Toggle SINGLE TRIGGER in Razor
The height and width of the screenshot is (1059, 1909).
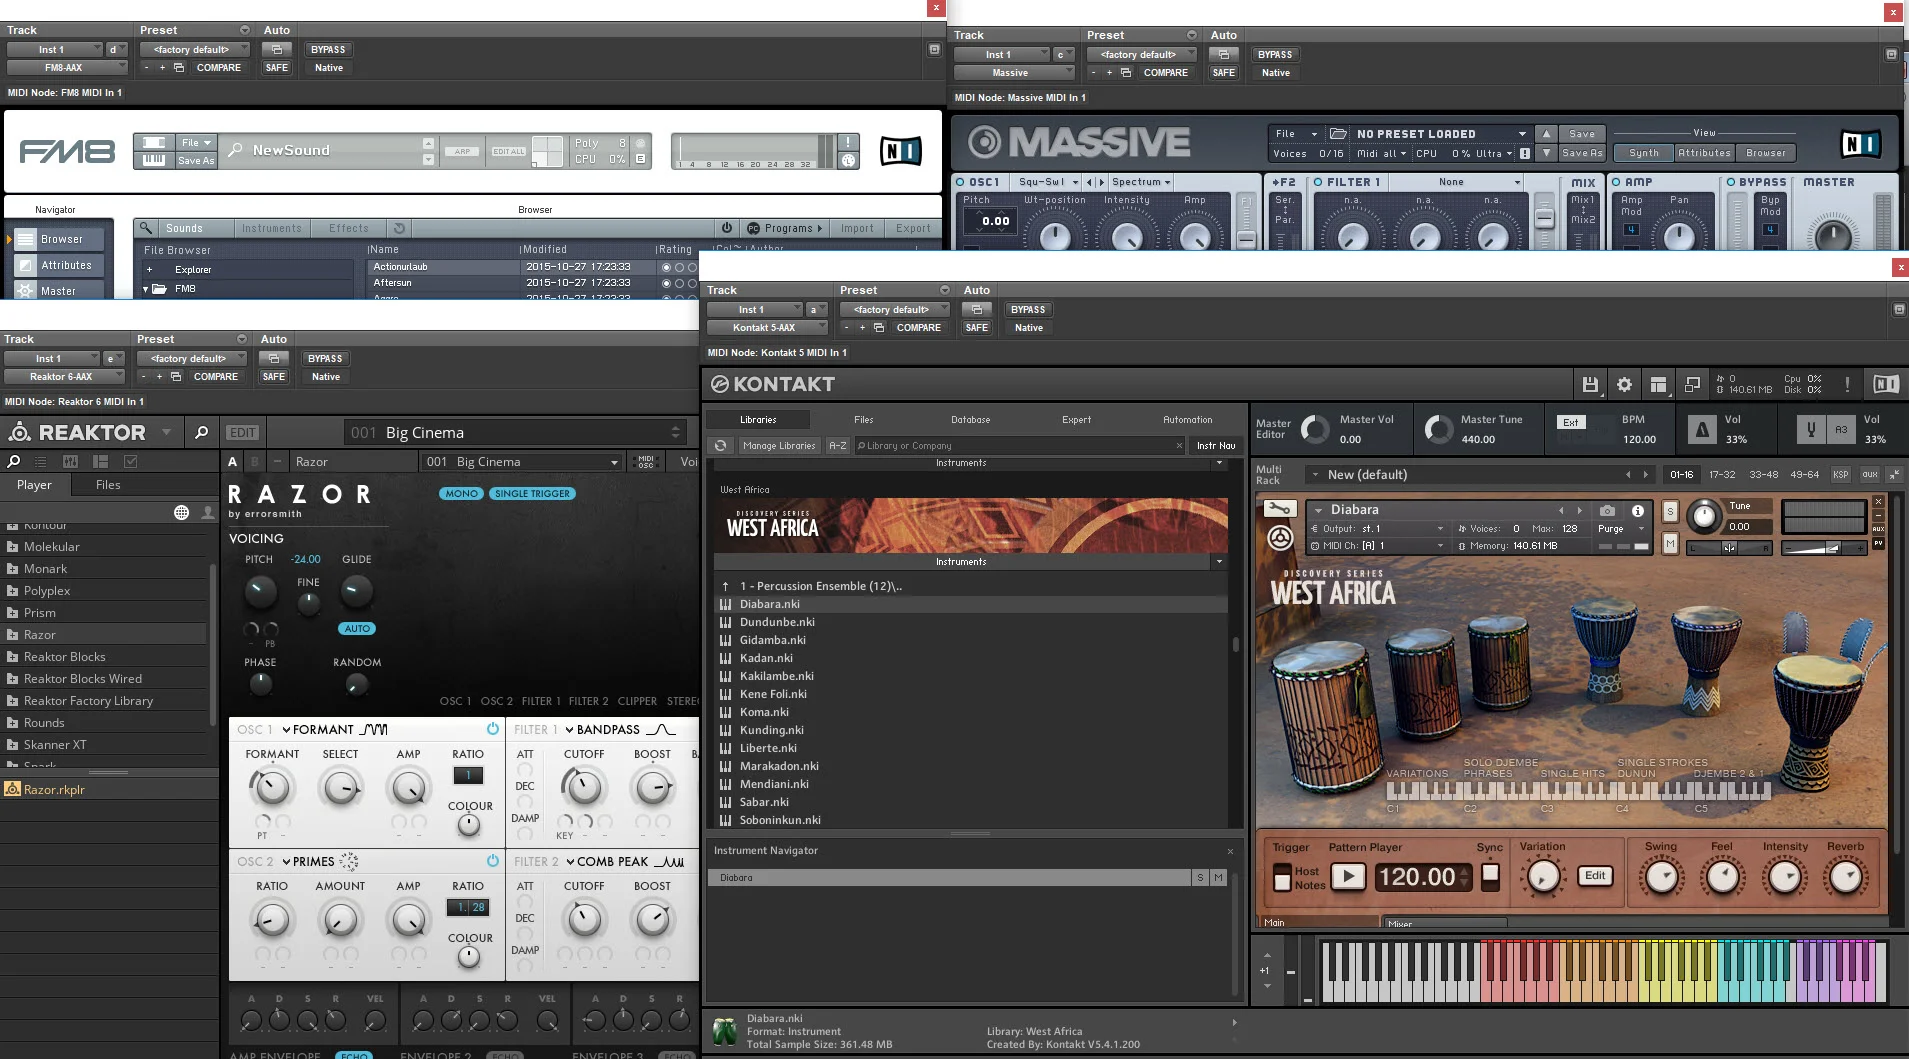[532, 493]
